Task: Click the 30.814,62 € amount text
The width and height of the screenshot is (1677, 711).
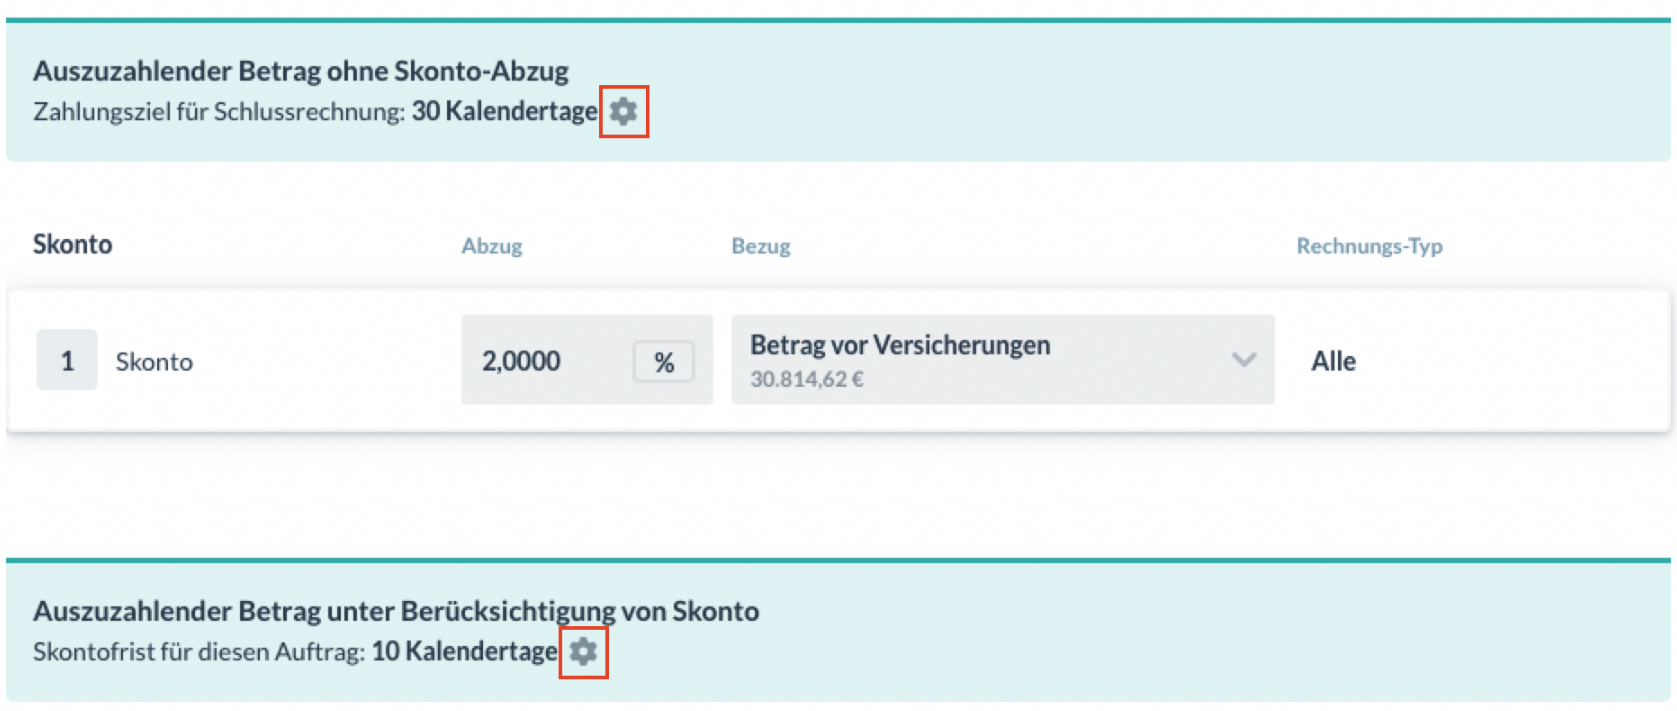Action: [x=806, y=380]
